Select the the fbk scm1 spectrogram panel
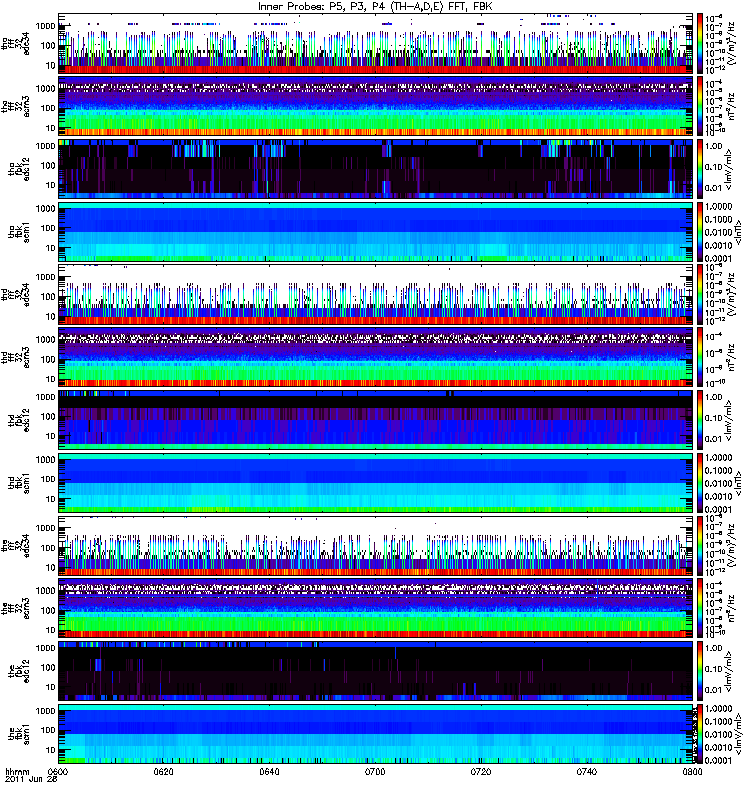This screenshot has width=750, height=800. tap(376, 733)
